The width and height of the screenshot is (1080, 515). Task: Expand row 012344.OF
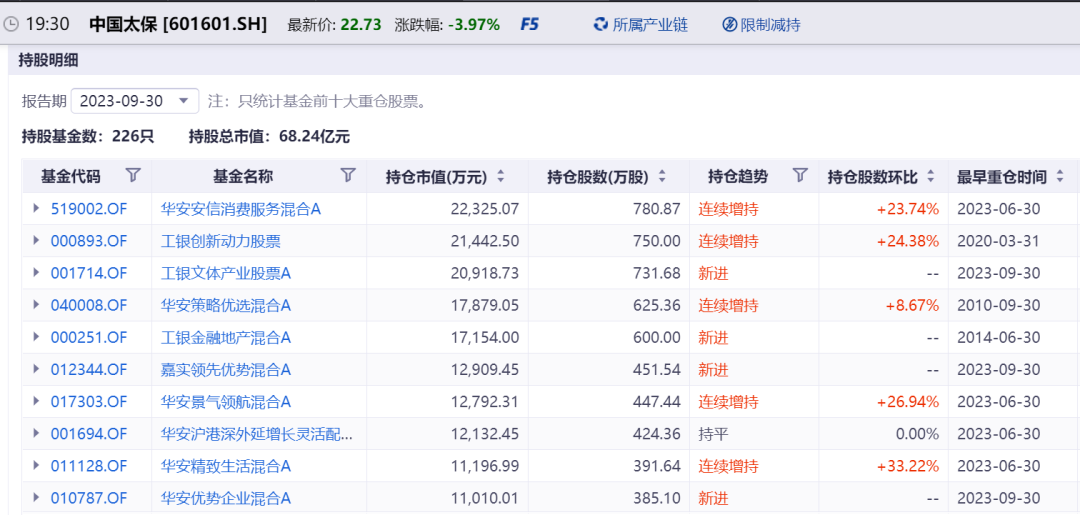(37, 369)
